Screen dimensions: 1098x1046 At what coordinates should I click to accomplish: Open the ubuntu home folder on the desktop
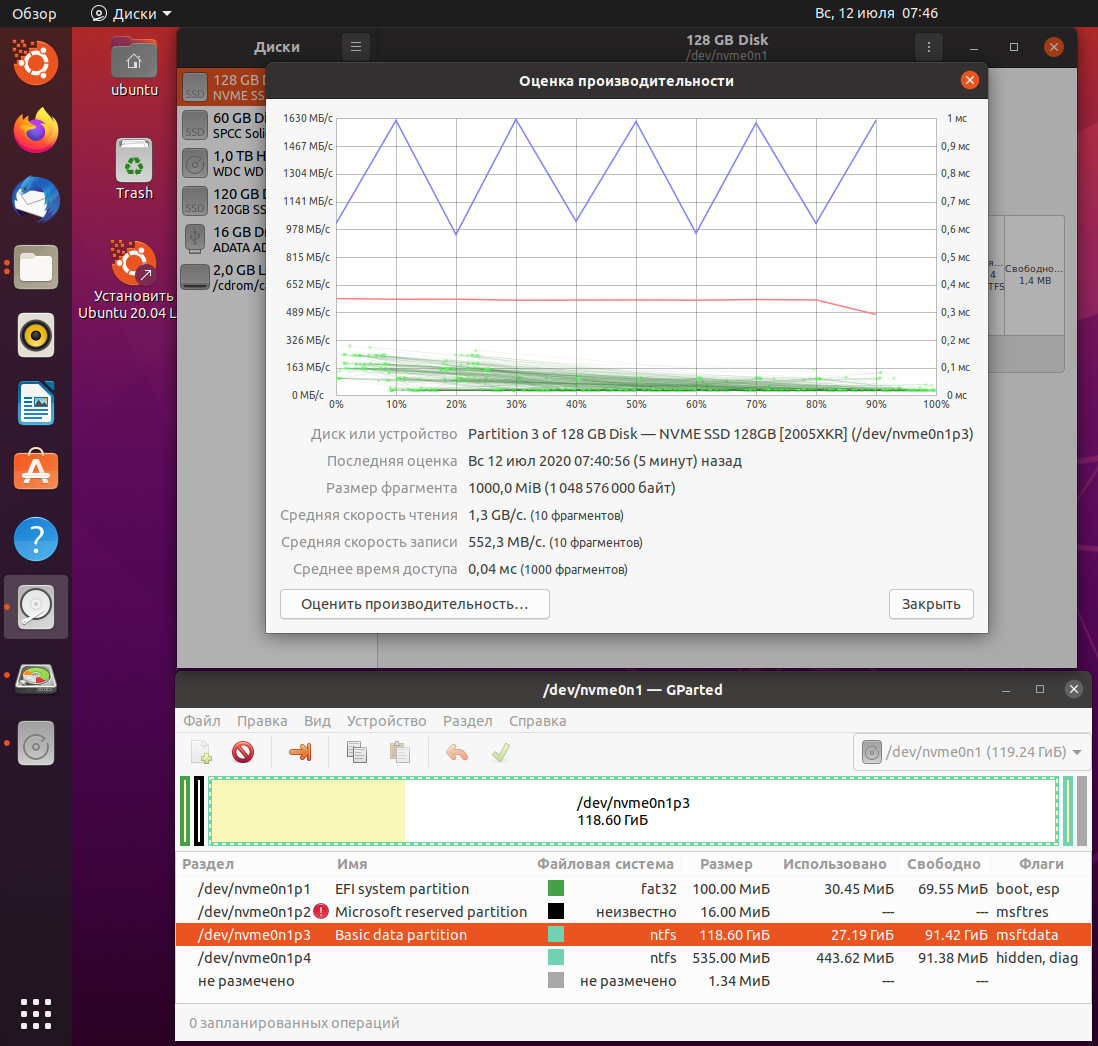[x=134, y=67]
